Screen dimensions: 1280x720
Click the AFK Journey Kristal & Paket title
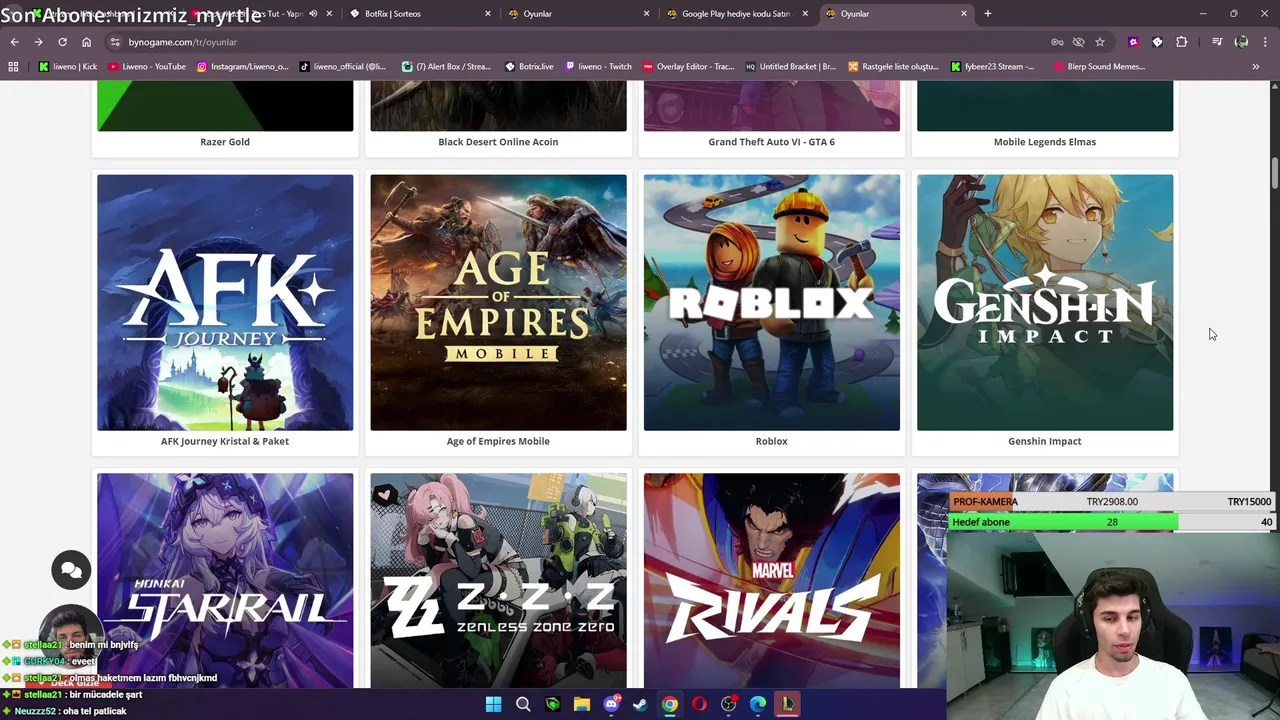pos(225,441)
